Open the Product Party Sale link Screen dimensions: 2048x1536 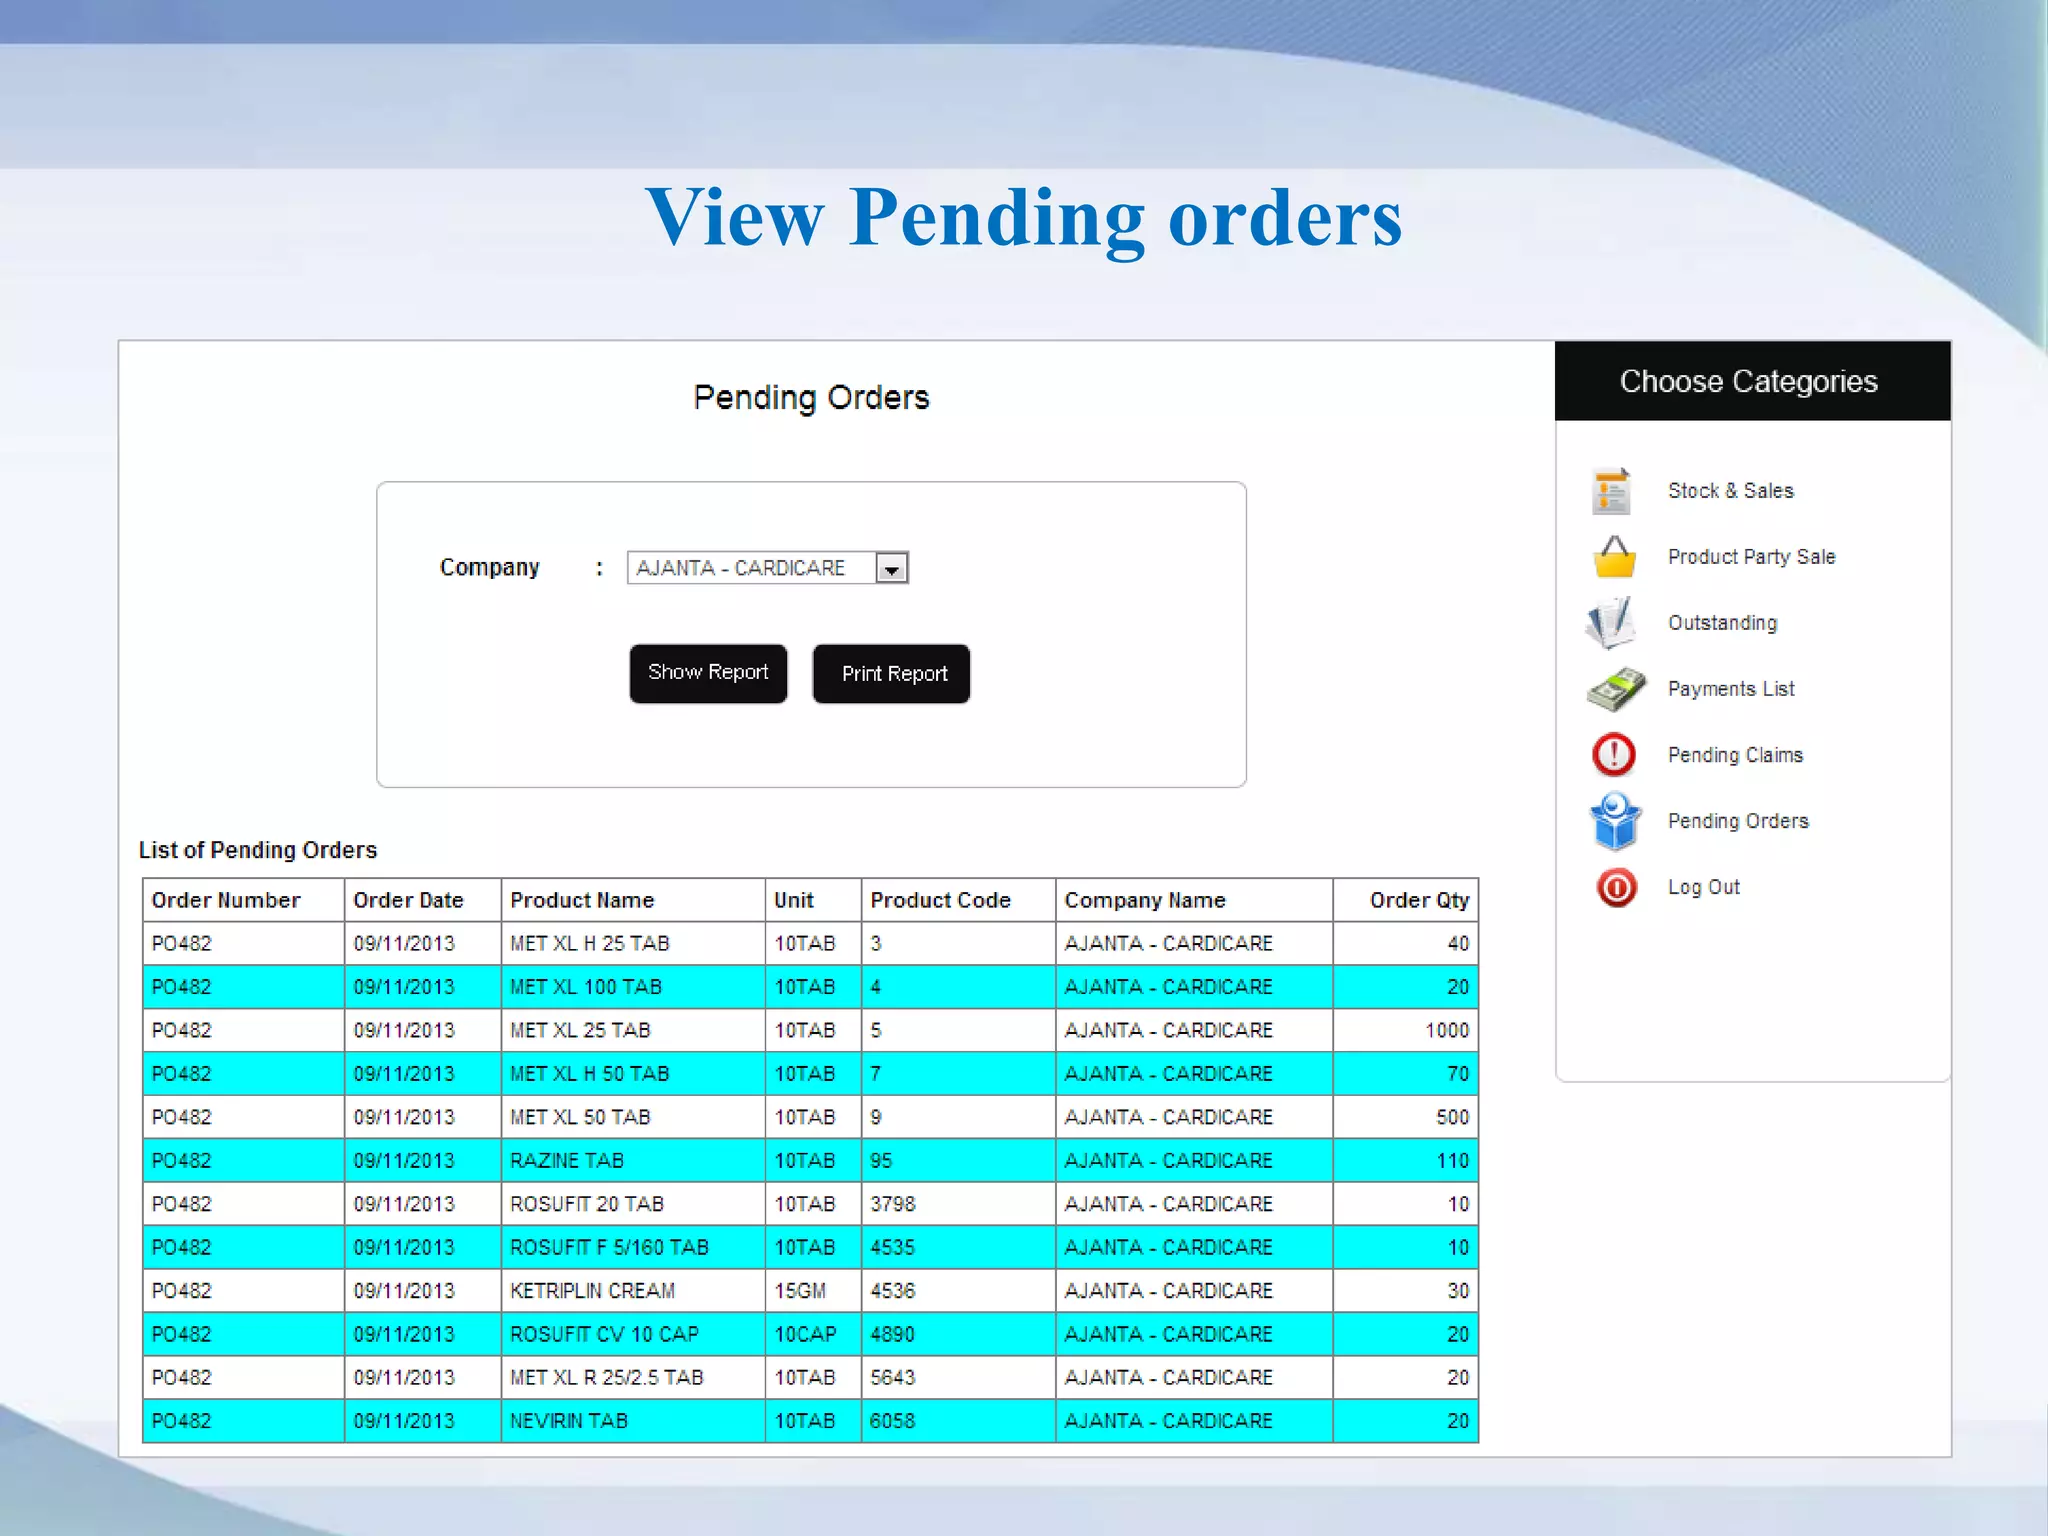[x=1751, y=557]
